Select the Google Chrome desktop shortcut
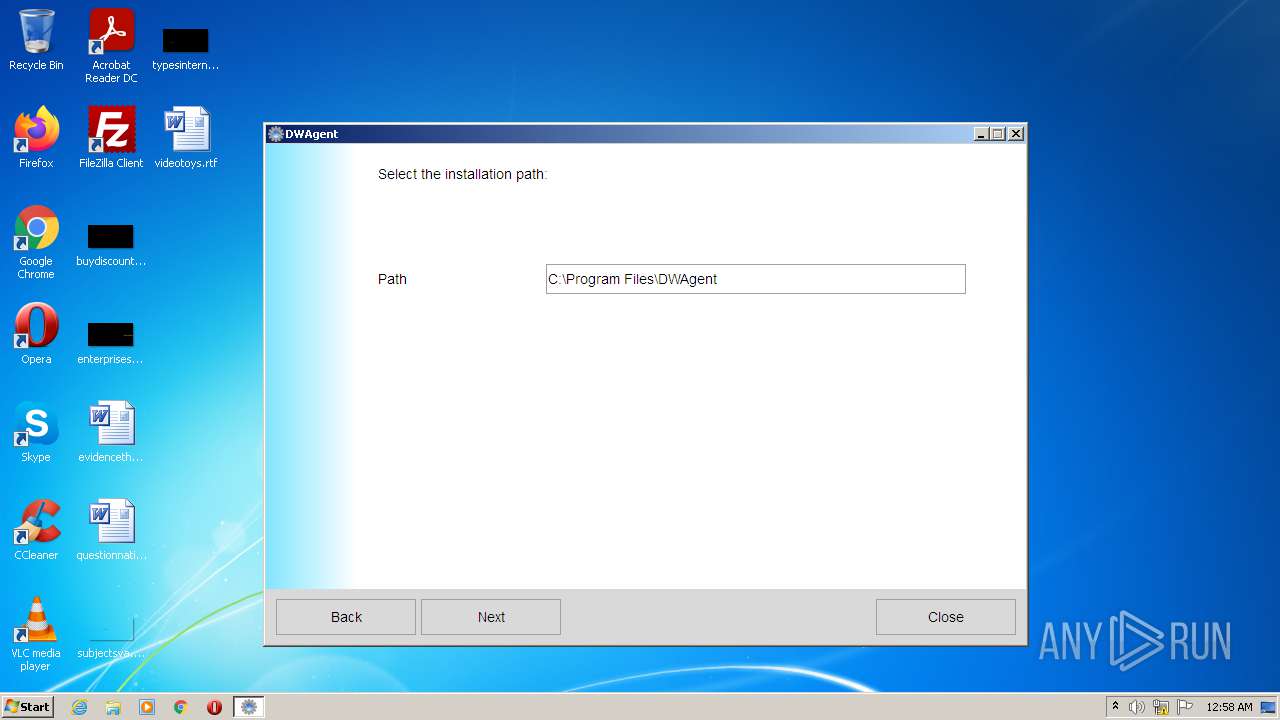This screenshot has width=1280, height=720. tap(36, 242)
